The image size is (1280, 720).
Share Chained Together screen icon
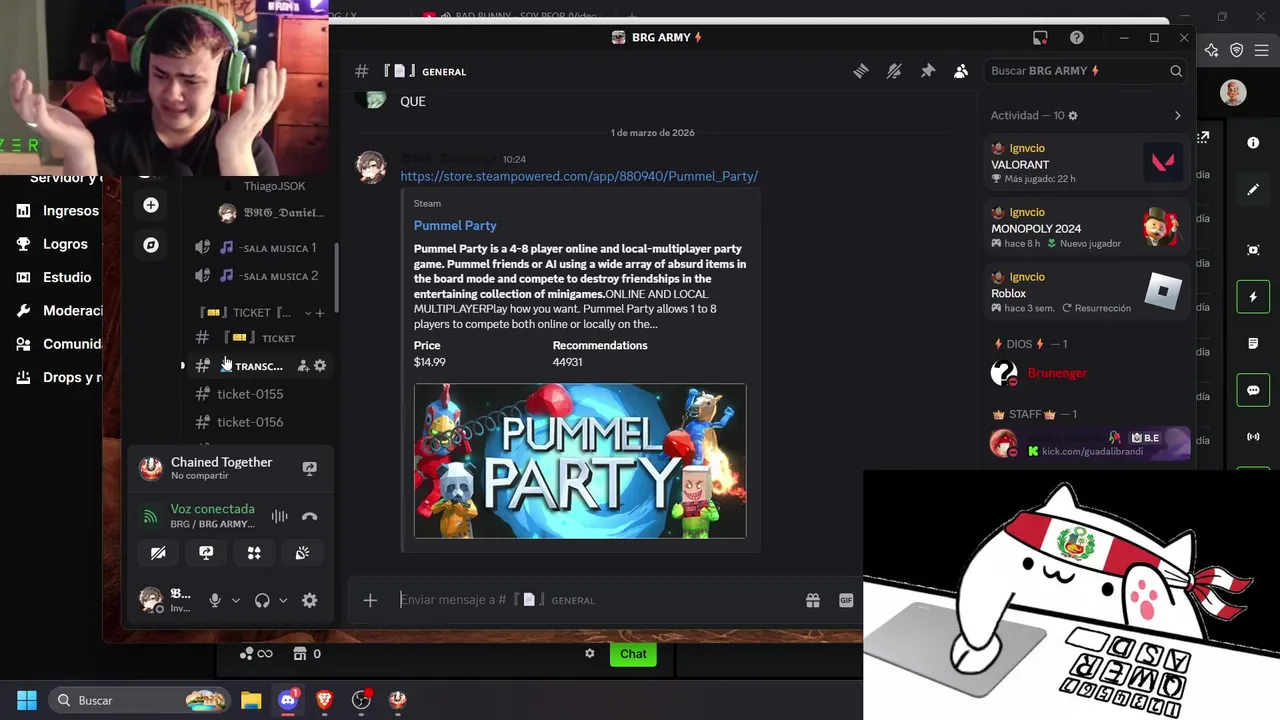309,468
